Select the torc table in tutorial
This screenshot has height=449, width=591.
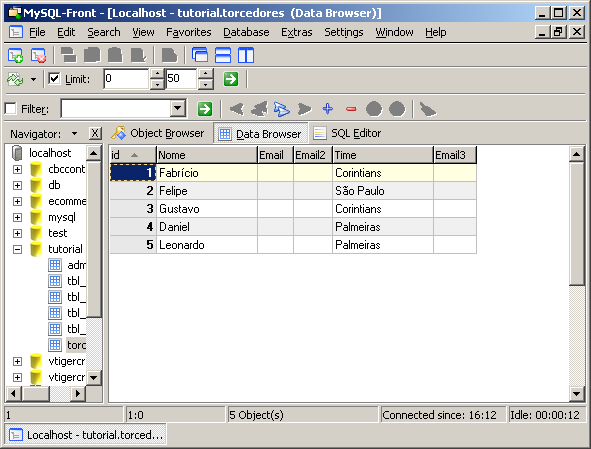click(x=77, y=345)
